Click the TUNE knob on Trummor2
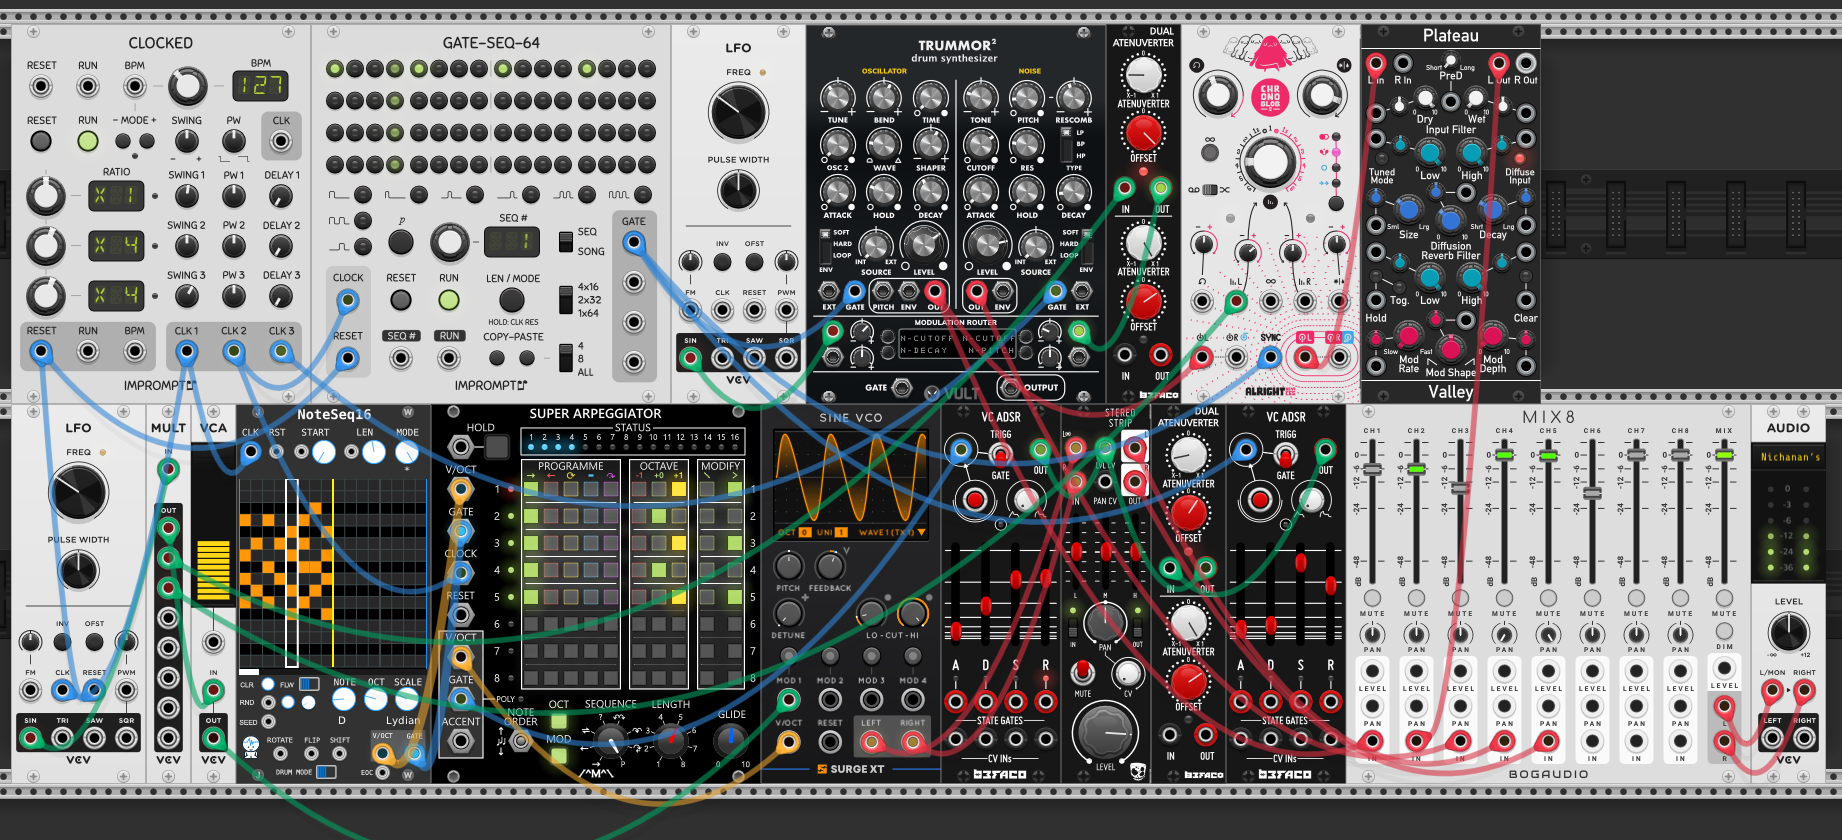 pos(837,97)
